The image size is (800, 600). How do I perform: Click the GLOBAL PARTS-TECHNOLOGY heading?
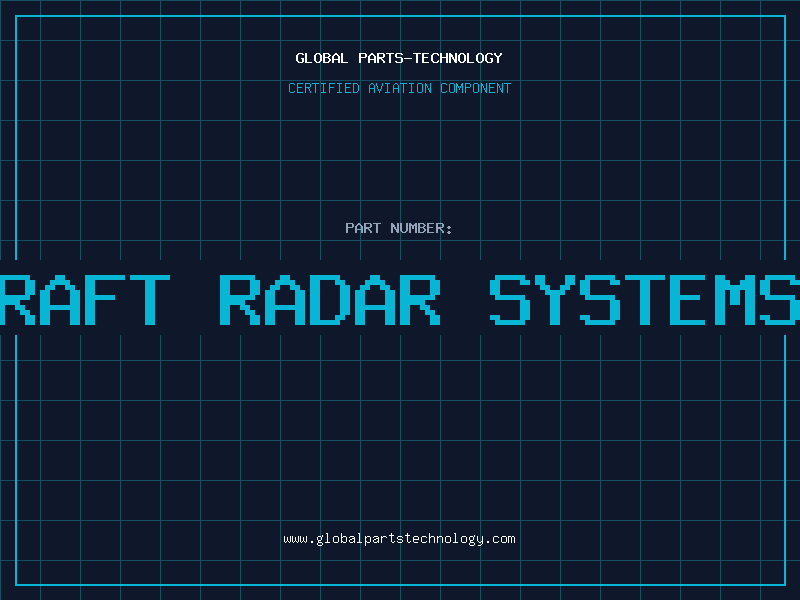point(399,58)
